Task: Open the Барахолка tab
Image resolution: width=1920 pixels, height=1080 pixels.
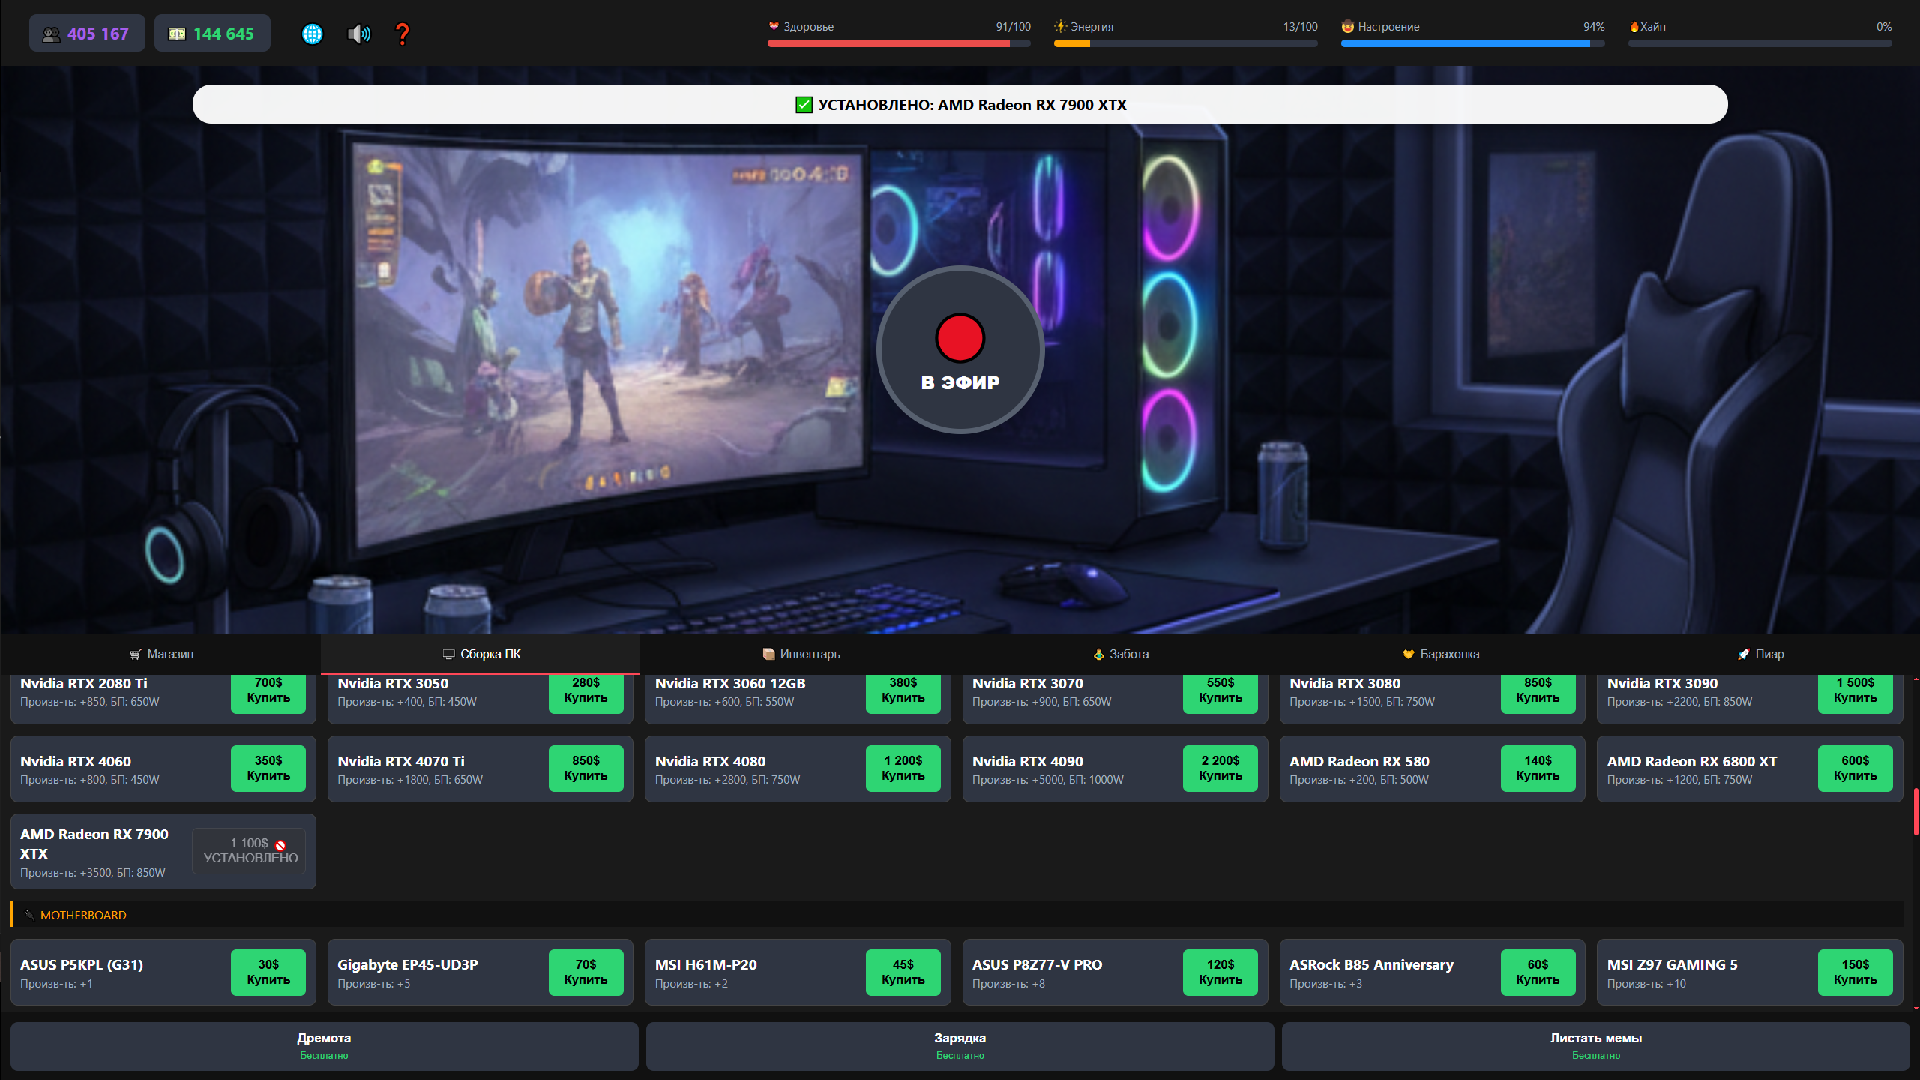Action: (1440, 654)
